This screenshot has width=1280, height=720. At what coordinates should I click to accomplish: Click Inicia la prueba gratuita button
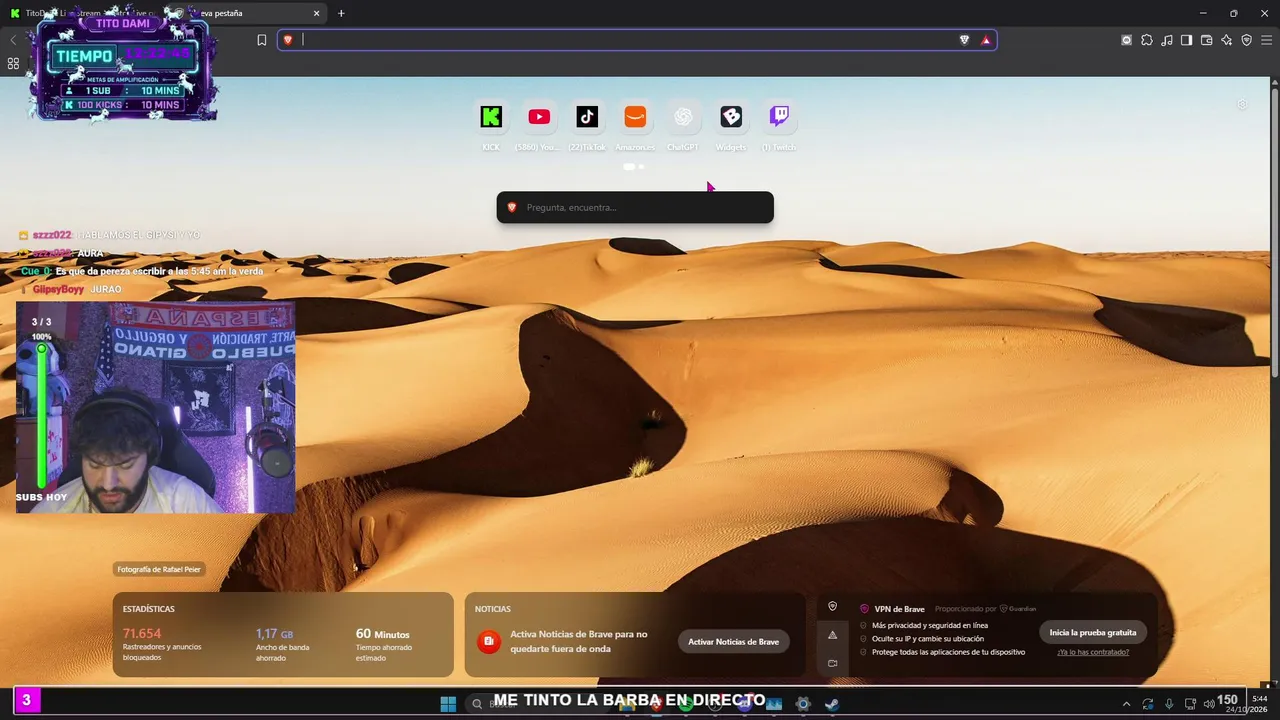[x=1092, y=632]
